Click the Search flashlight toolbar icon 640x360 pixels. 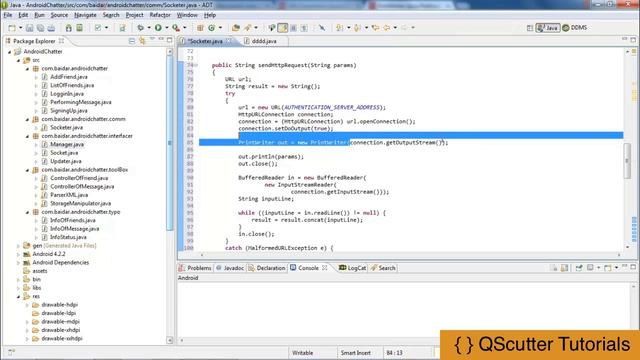247,28
